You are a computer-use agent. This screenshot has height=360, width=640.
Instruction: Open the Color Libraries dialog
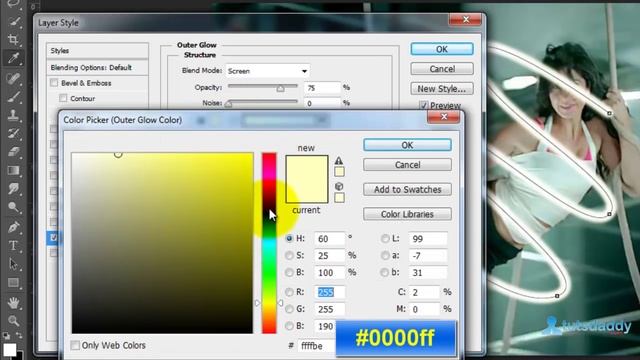tap(407, 214)
